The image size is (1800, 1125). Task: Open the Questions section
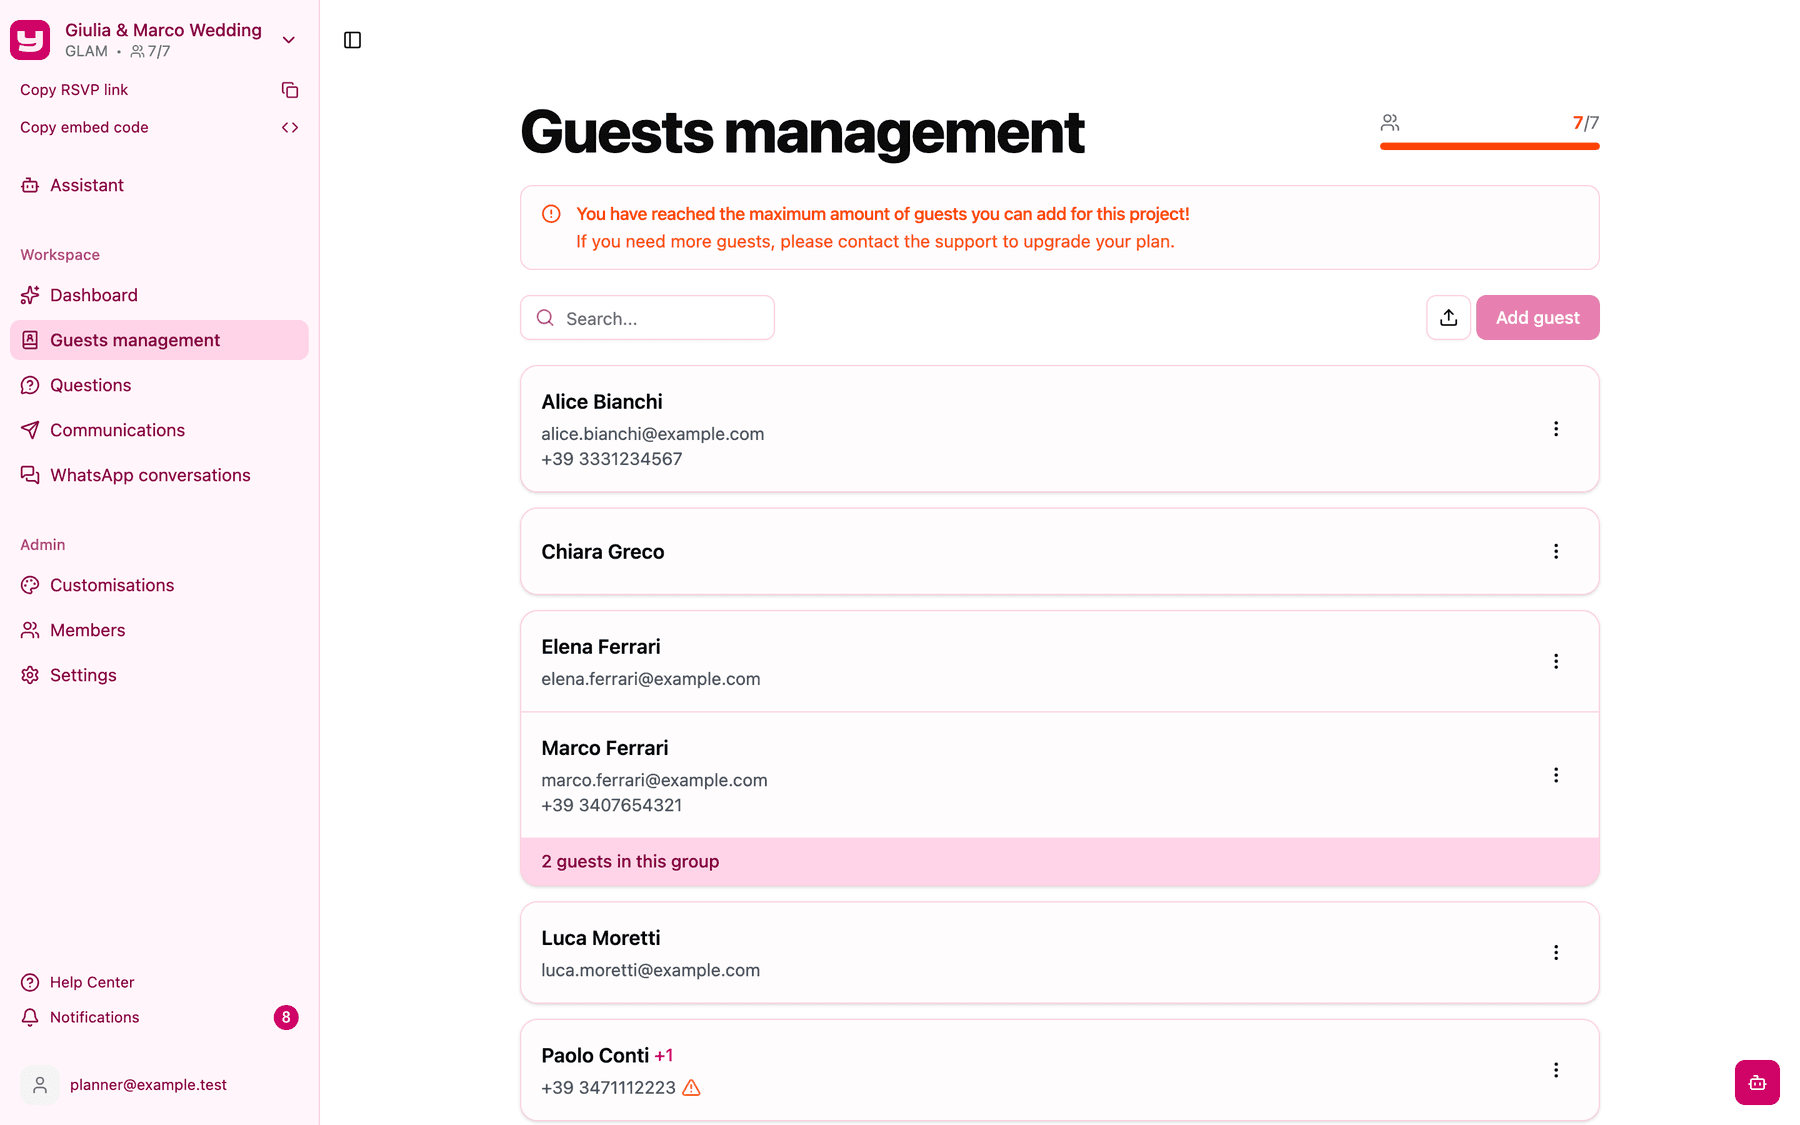159,385
